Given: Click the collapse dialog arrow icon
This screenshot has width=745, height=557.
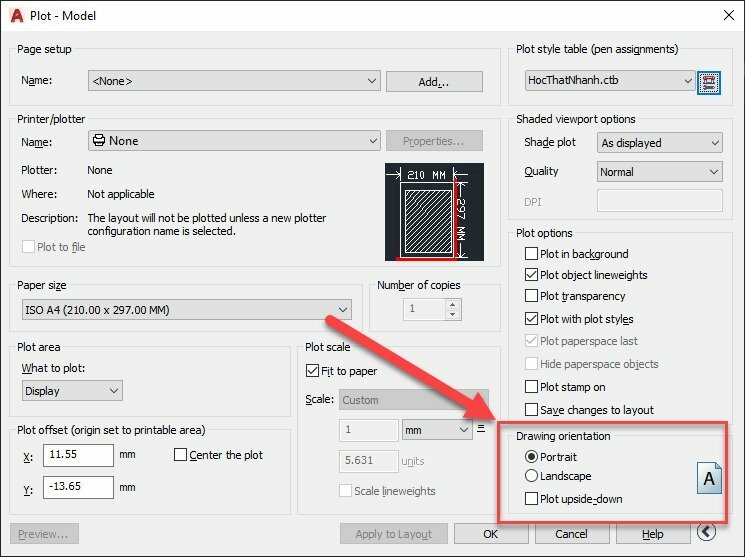Looking at the screenshot, I should coord(707,533).
